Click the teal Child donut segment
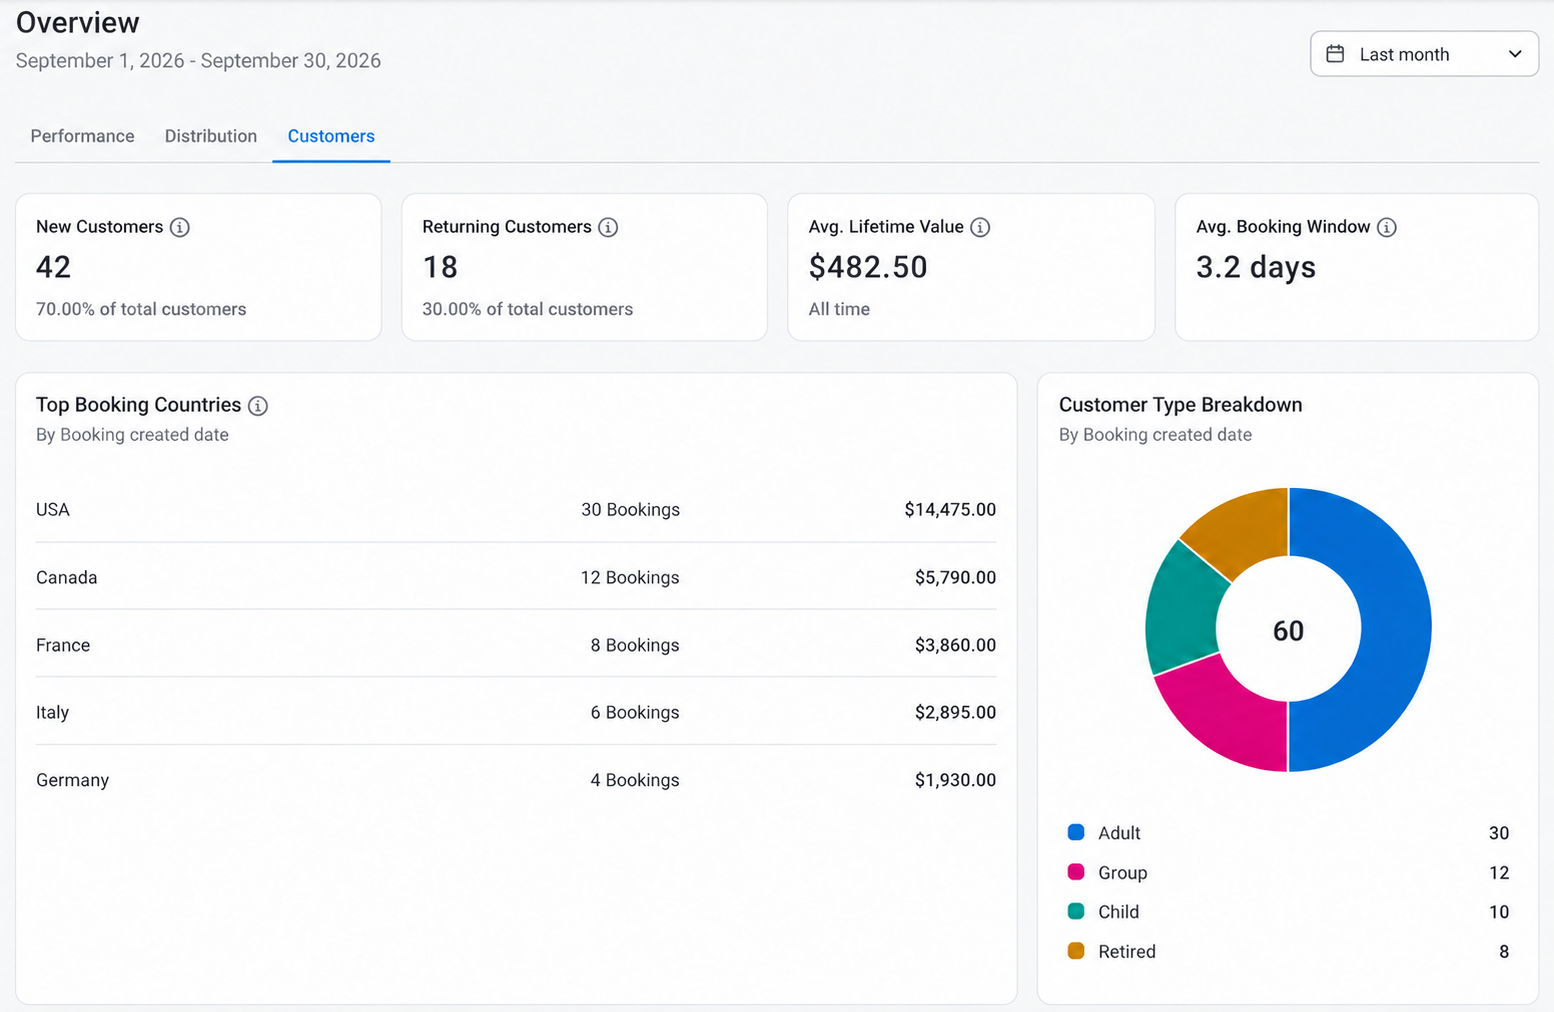 click(x=1182, y=612)
